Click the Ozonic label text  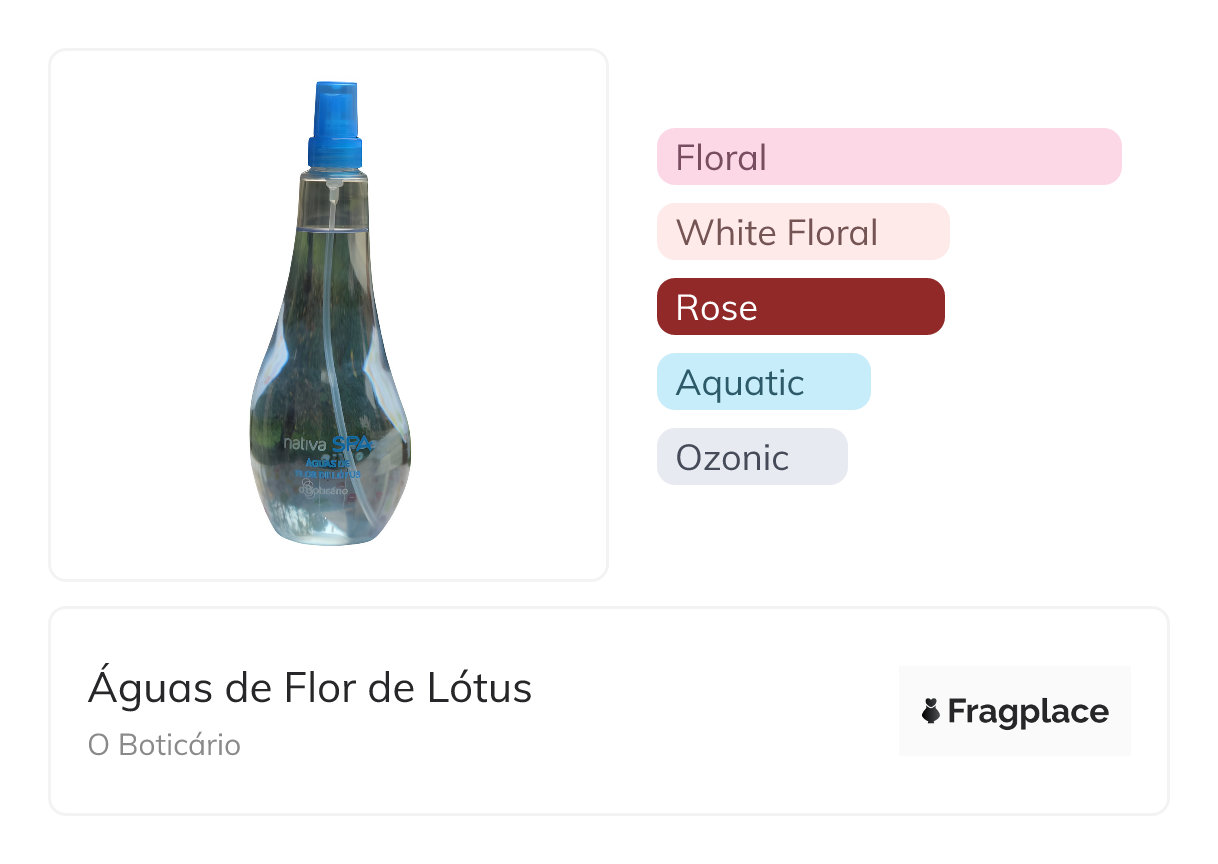pos(732,458)
